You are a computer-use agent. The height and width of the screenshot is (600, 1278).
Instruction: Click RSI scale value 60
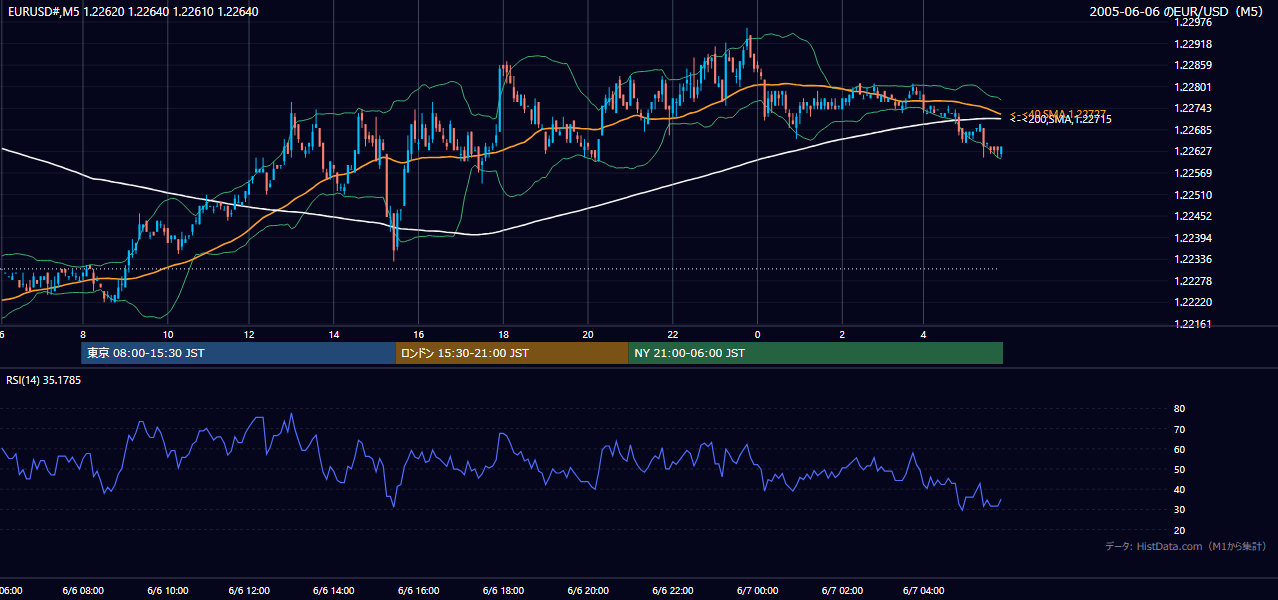point(1179,449)
